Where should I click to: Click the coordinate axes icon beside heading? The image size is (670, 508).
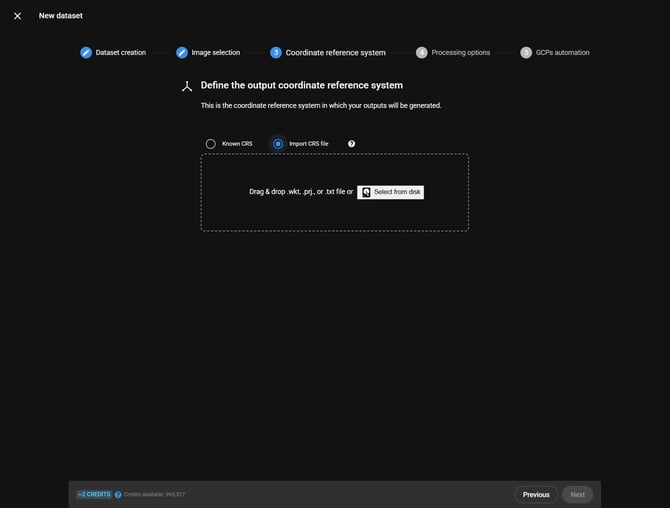point(187,86)
